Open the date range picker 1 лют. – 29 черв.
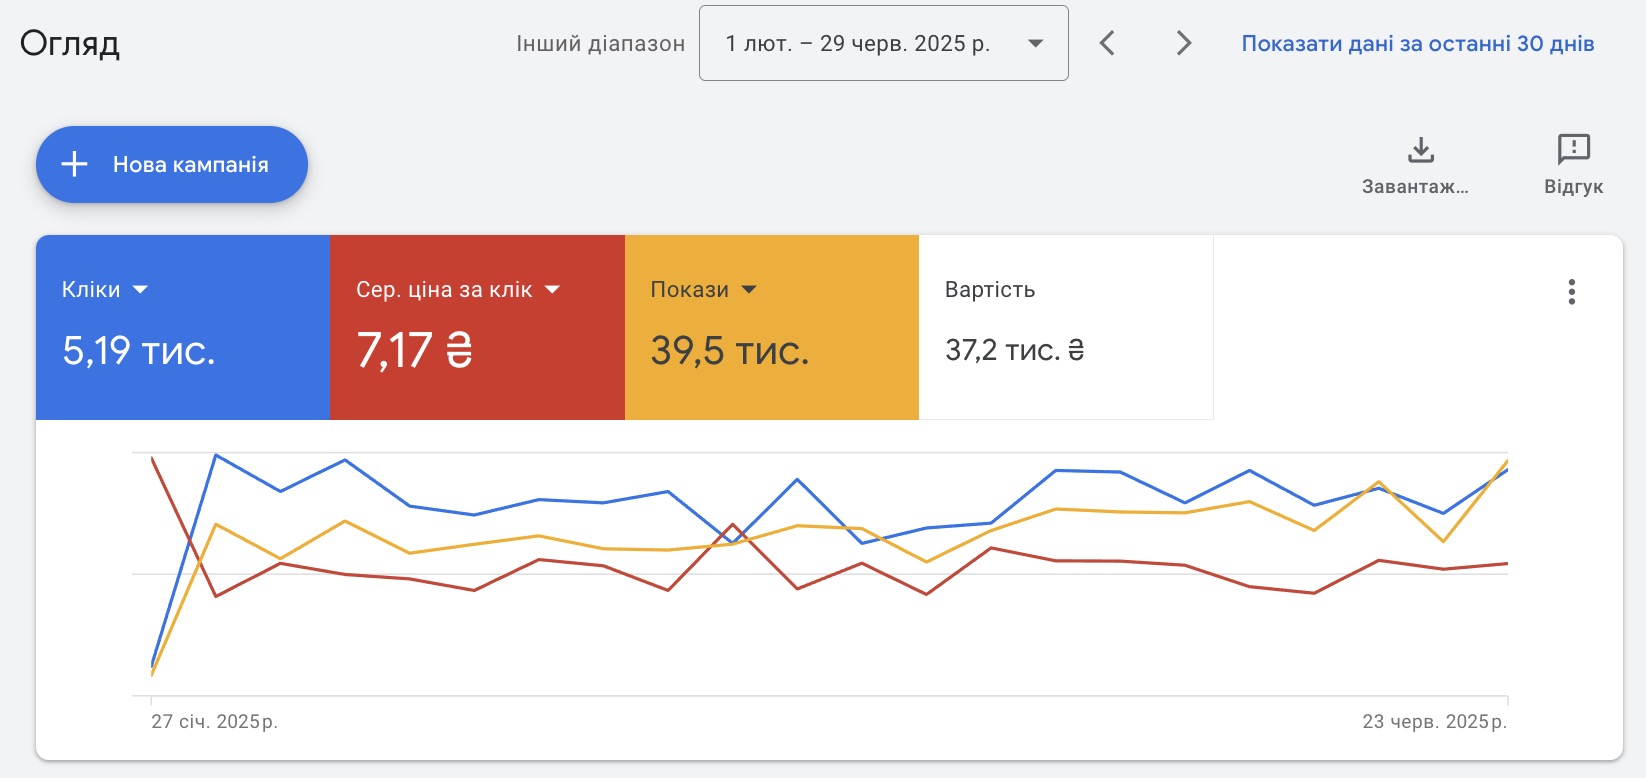 (x=883, y=43)
